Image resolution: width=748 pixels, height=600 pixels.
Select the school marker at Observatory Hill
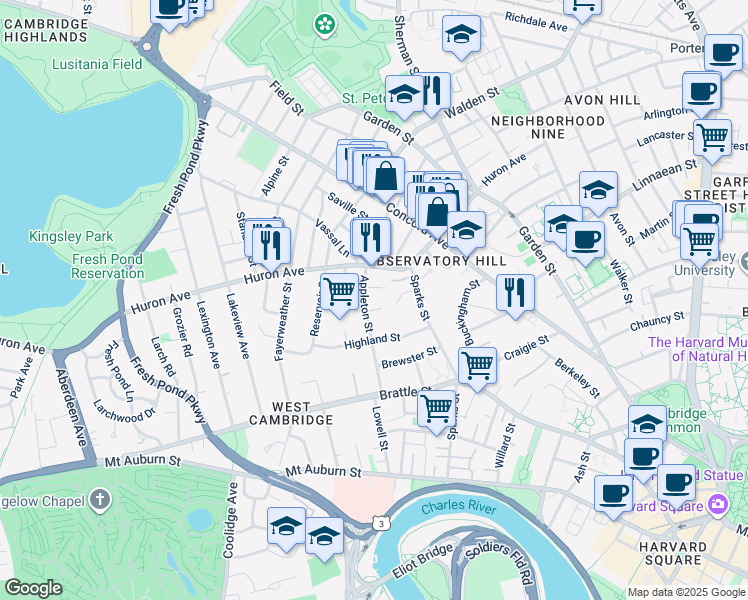(467, 230)
